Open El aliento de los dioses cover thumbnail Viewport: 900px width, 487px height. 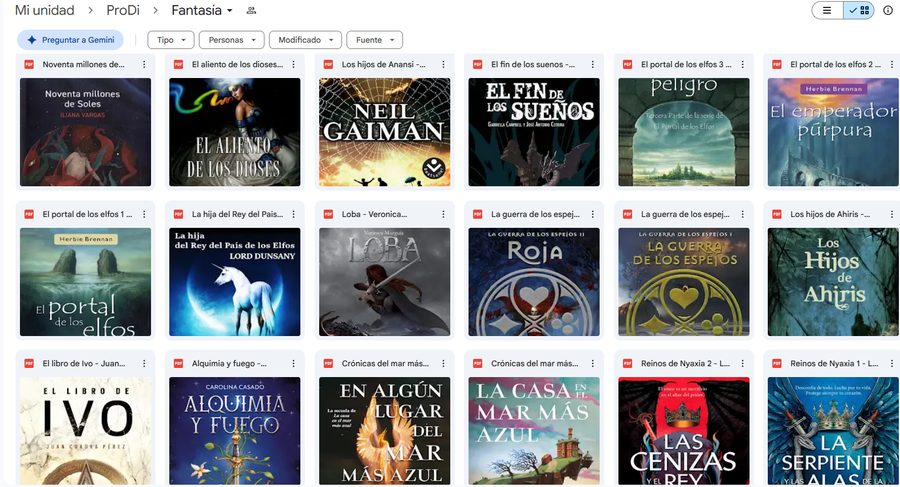[235, 132]
